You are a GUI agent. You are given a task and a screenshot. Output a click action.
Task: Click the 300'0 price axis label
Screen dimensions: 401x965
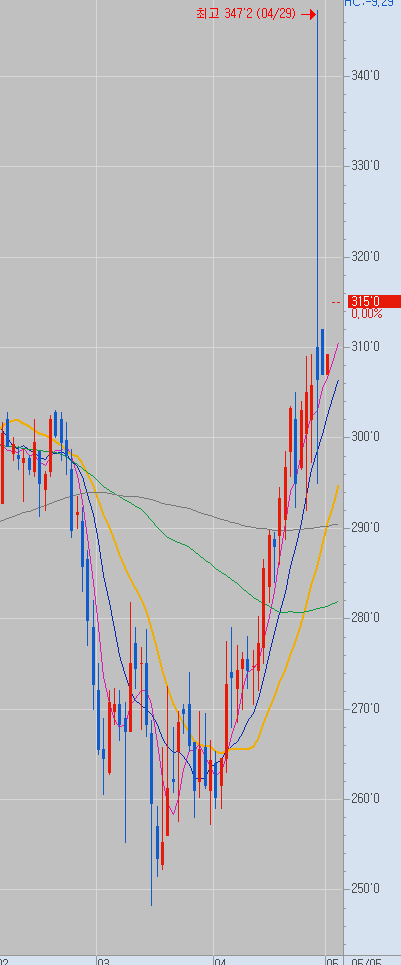tap(367, 437)
